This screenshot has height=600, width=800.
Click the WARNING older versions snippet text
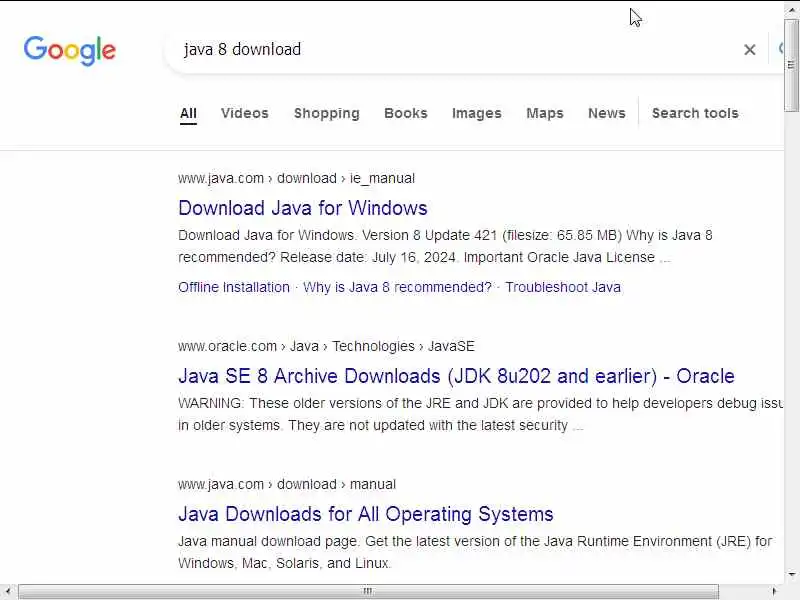481,414
